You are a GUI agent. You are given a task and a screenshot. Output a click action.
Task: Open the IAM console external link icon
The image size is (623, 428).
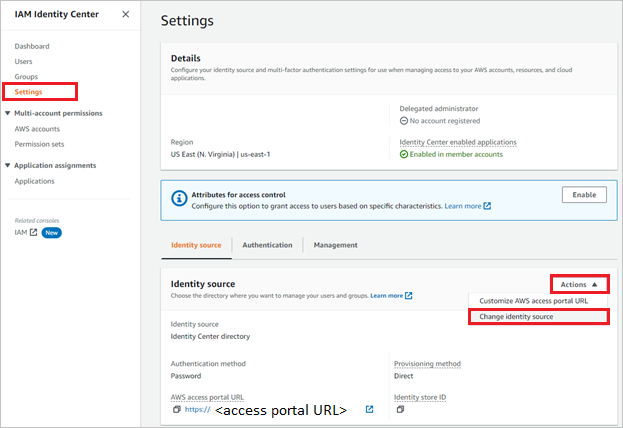point(34,232)
